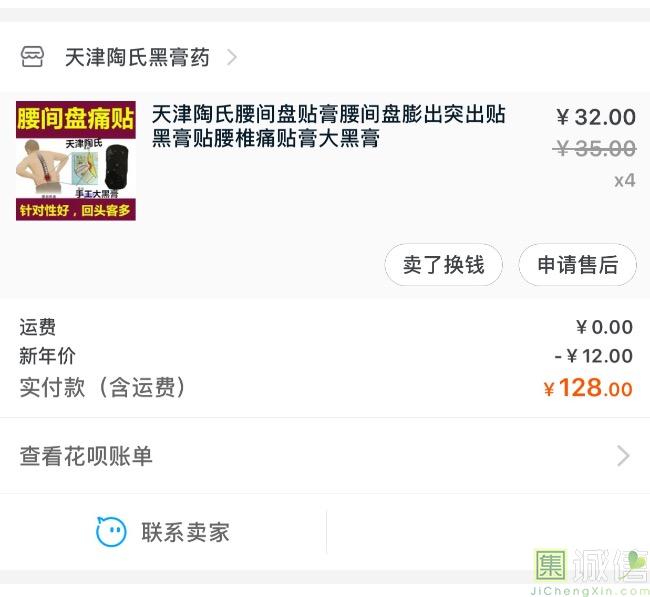The width and height of the screenshot is (650, 597).
Task: Tap the shop storefront icon
Action: pyautogui.click(x=32, y=57)
